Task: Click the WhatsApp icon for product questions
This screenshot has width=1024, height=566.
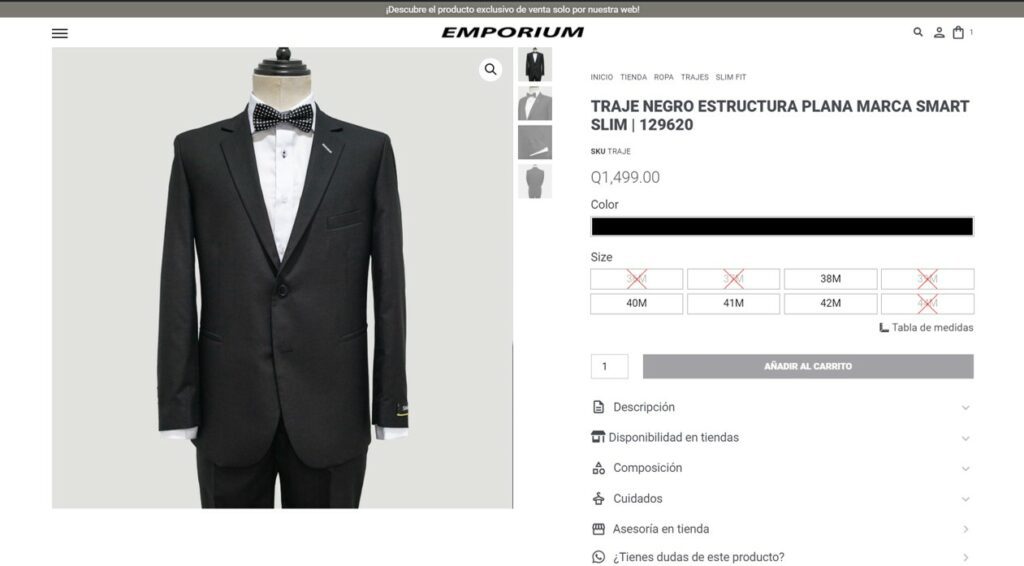Action: 598,557
